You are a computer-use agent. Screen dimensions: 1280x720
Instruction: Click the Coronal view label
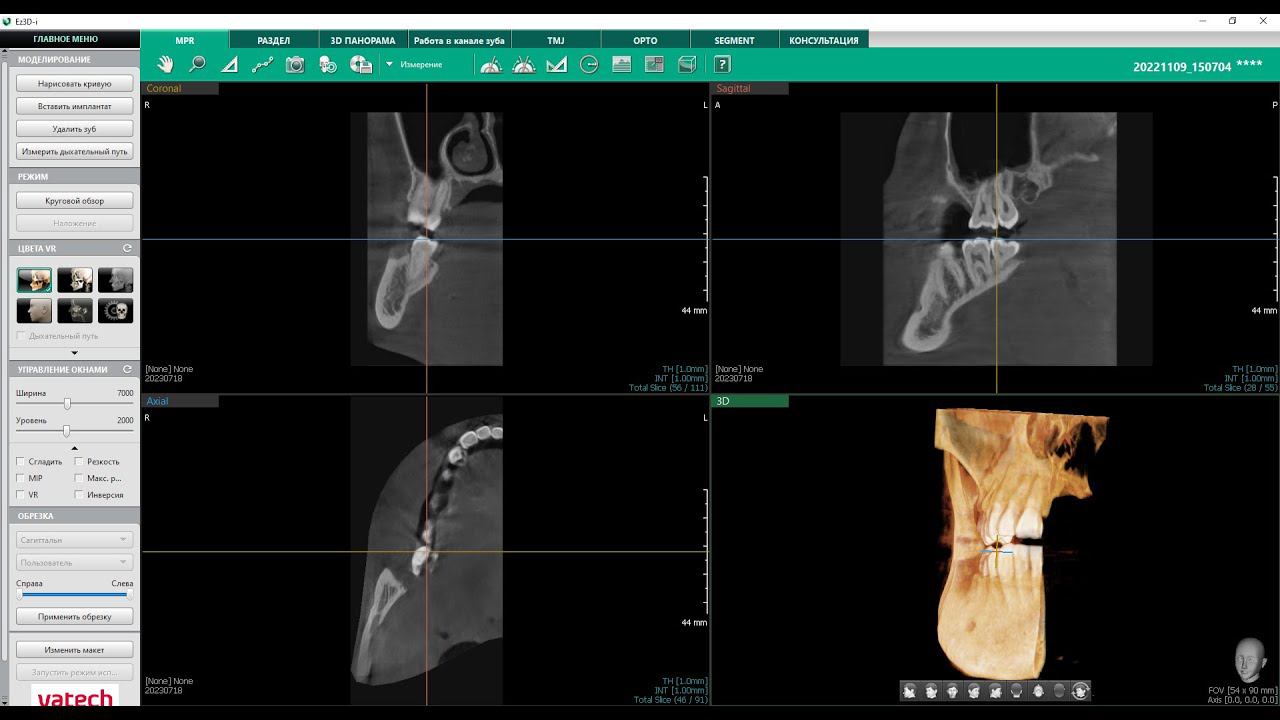pos(164,88)
